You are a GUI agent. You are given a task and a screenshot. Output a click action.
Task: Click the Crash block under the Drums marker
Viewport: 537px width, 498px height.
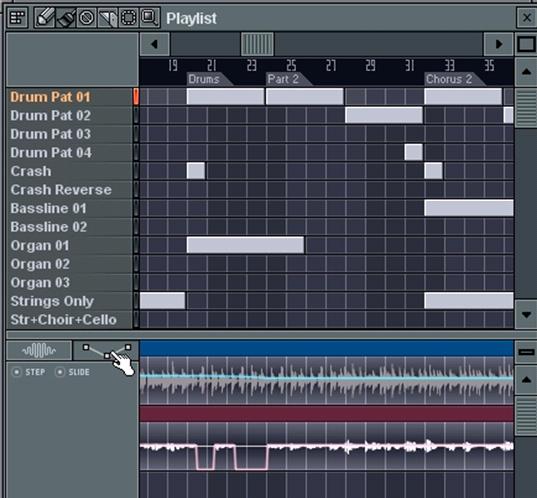(196, 171)
